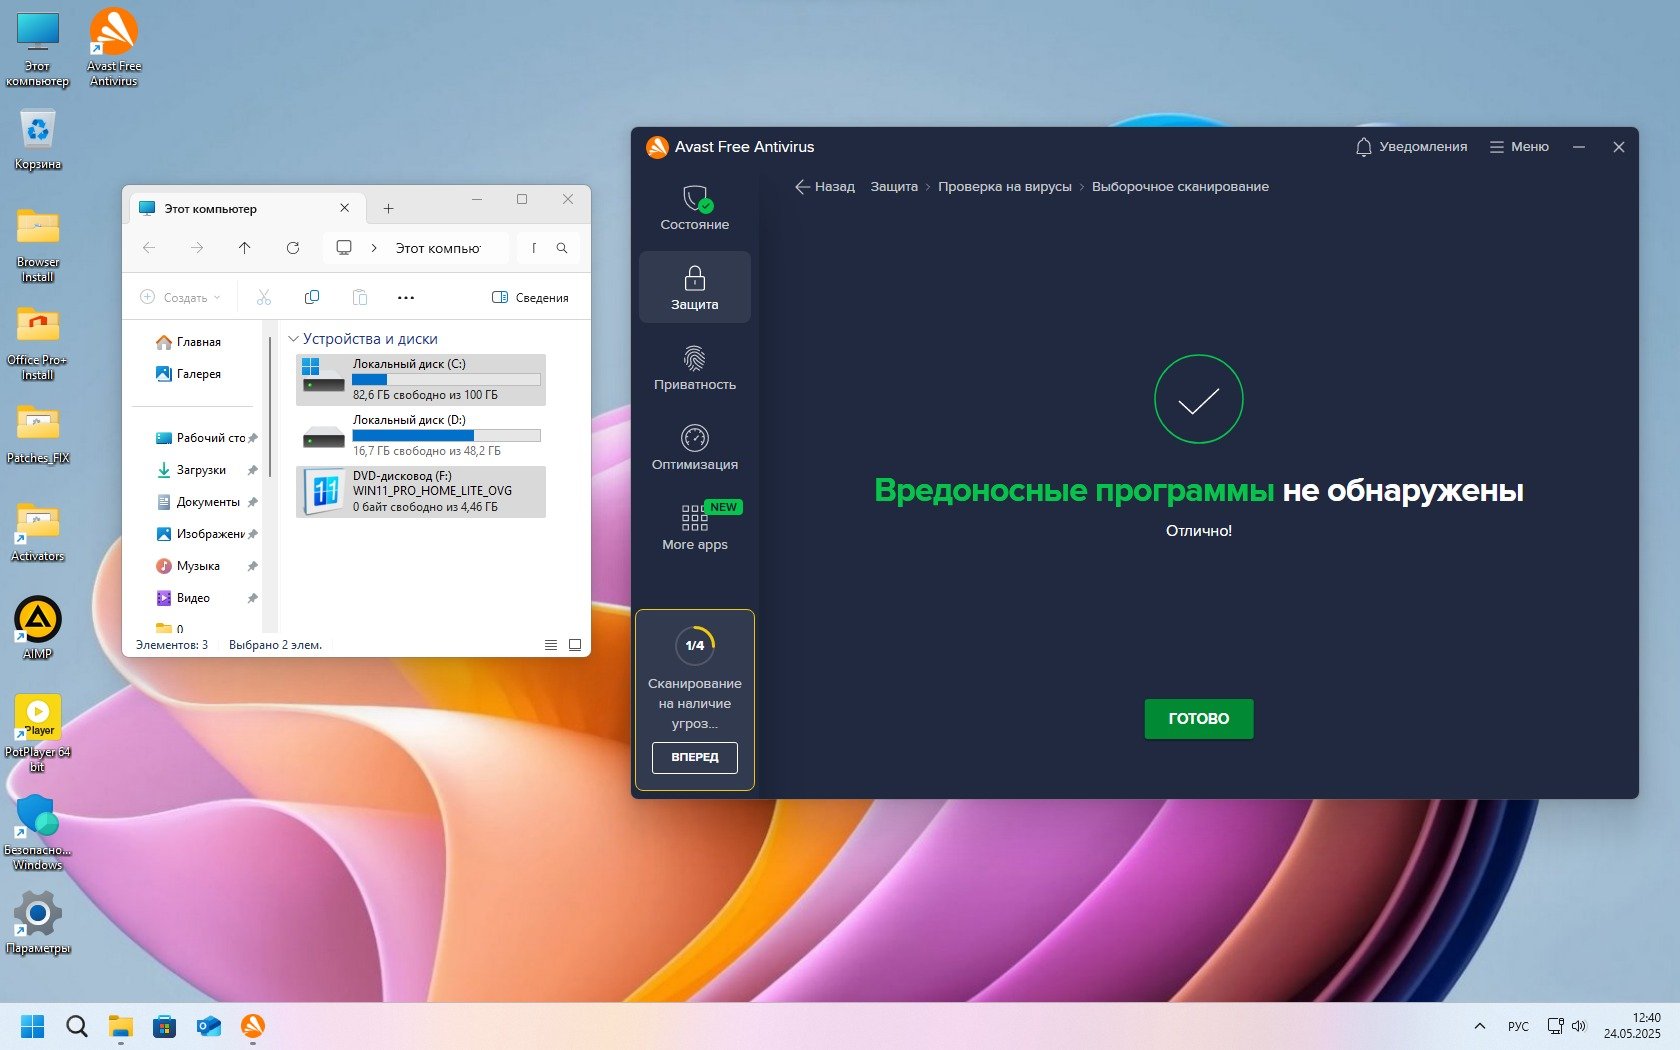Click the Outlook taskbar icon
This screenshot has width=1680, height=1050.
coord(209,1026)
